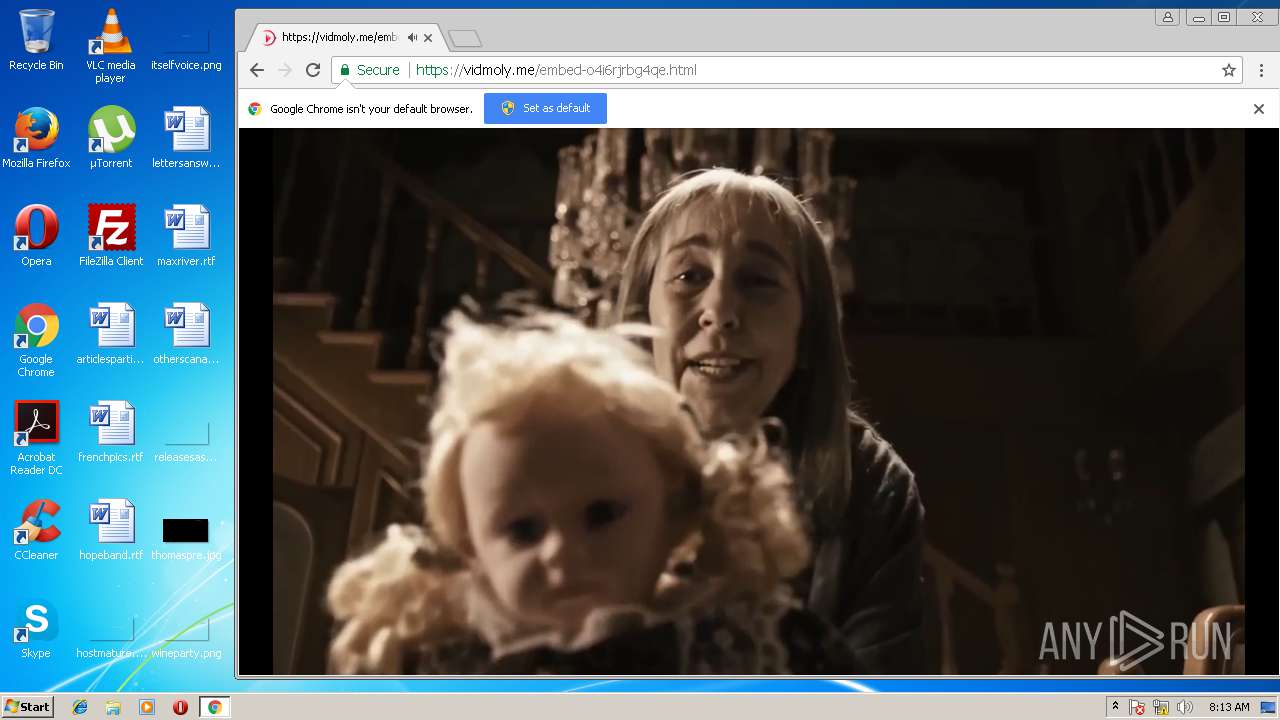Select the otherscana... document icon
The height and width of the screenshot is (720, 1280).
(x=186, y=334)
